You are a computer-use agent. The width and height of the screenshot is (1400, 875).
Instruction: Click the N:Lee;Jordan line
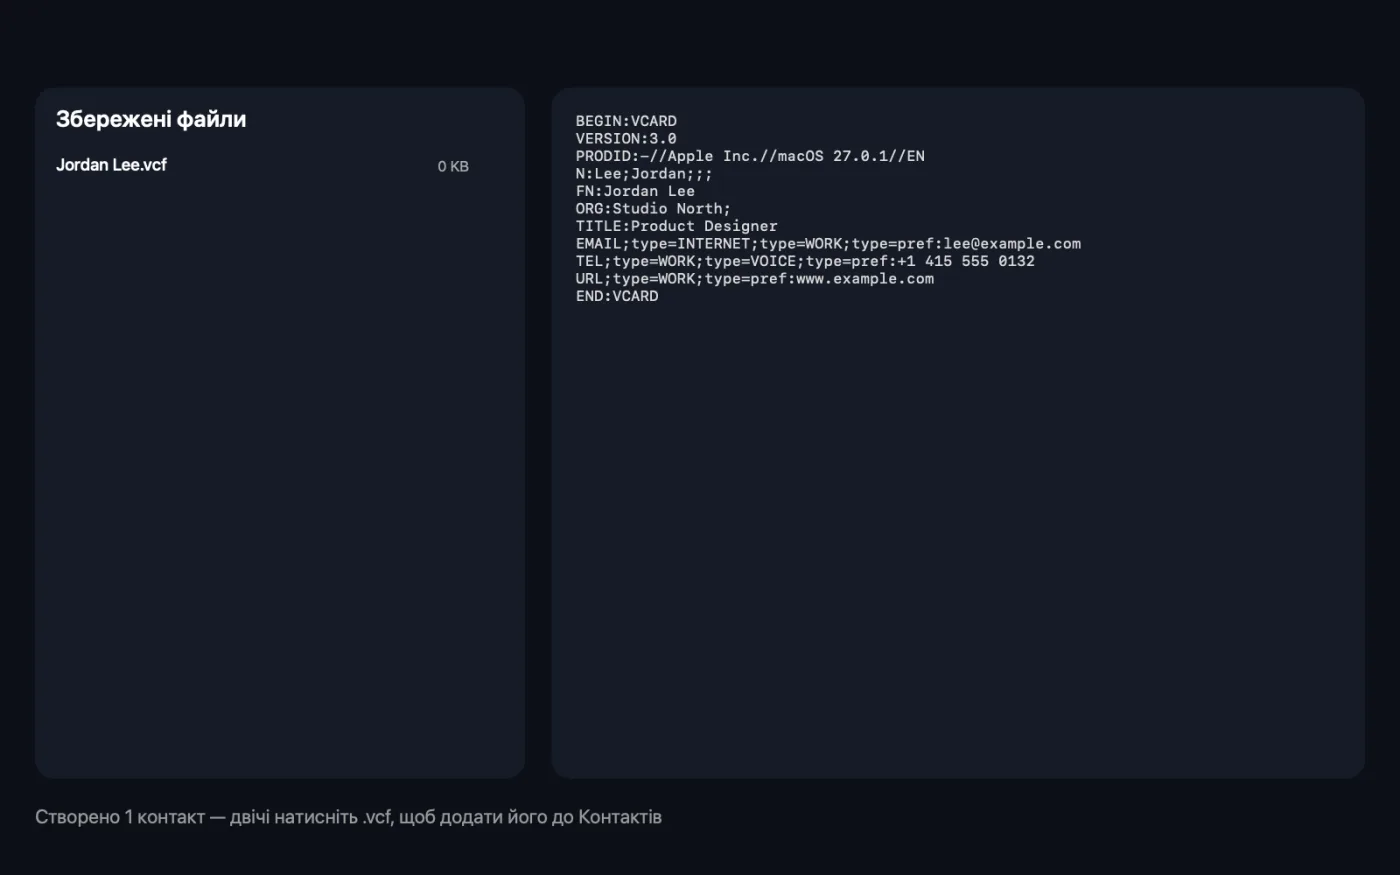tap(644, 174)
